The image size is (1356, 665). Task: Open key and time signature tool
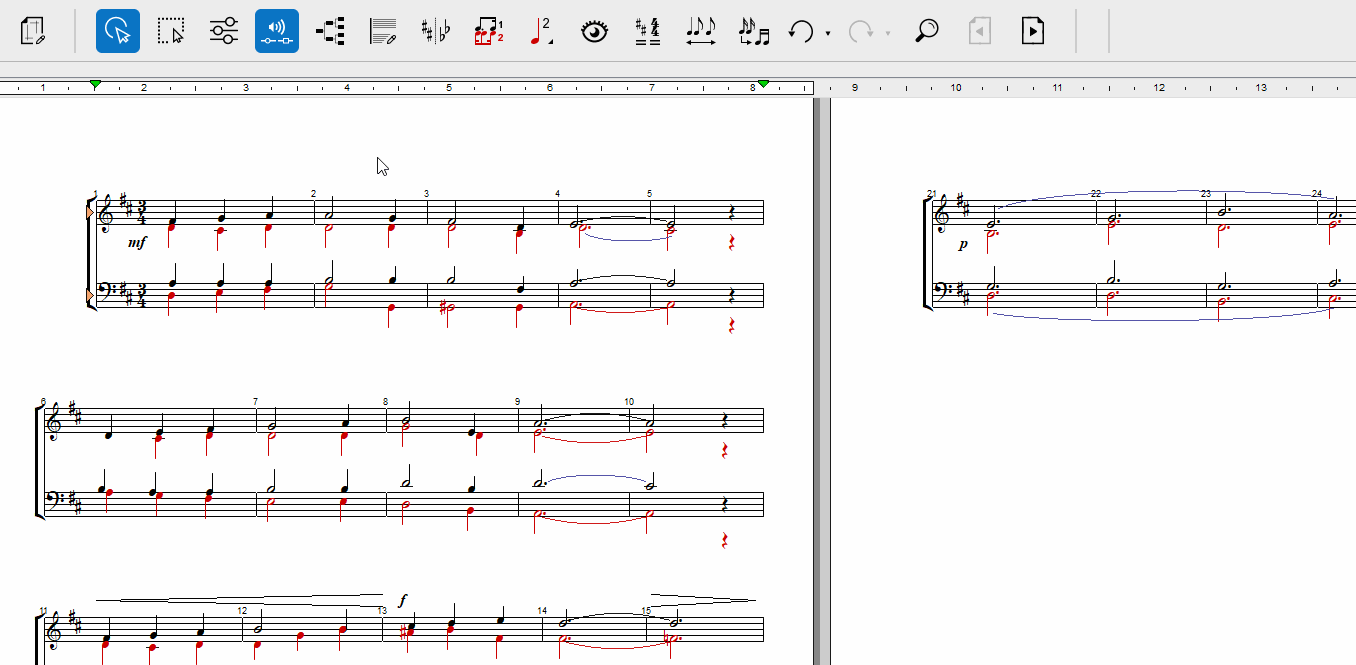click(x=648, y=31)
